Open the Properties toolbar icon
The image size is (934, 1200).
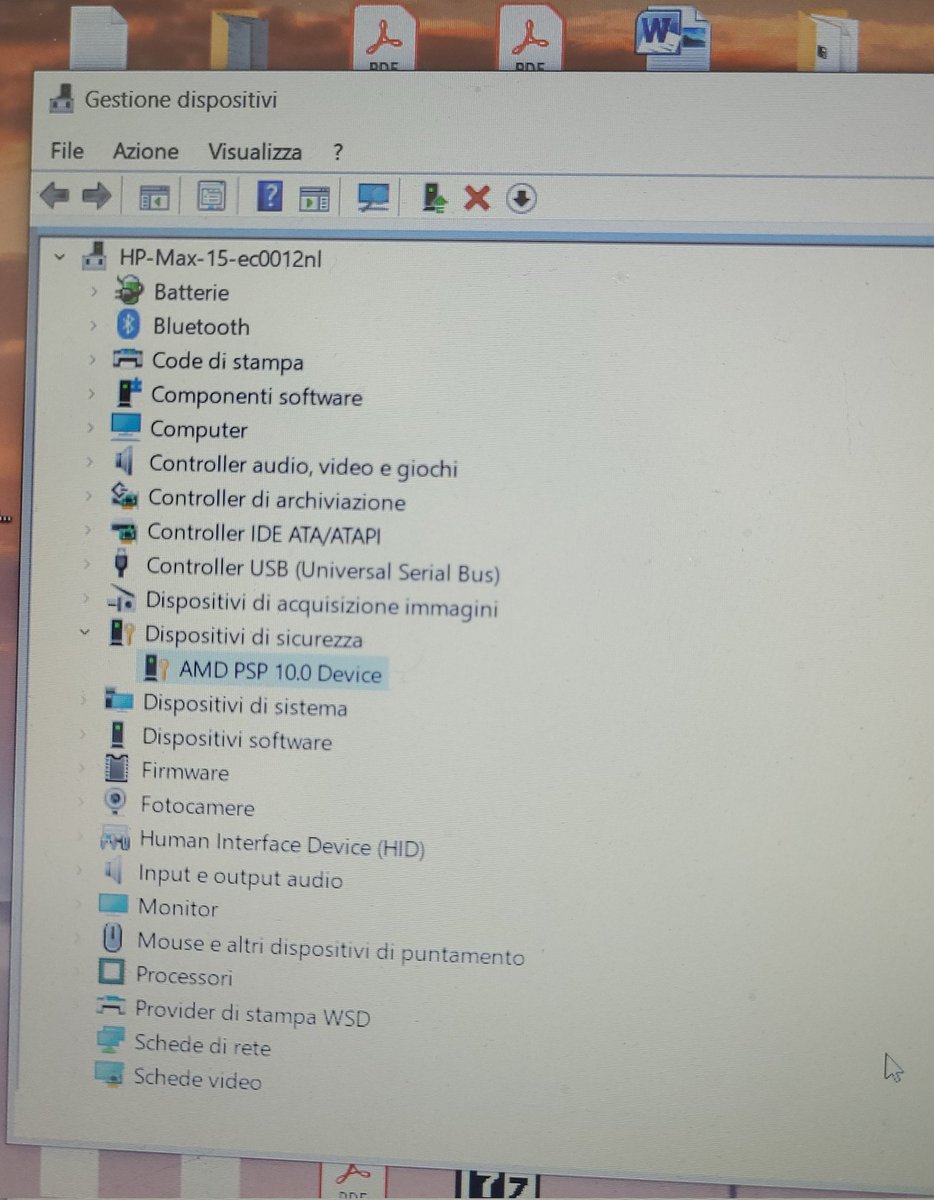point(211,197)
